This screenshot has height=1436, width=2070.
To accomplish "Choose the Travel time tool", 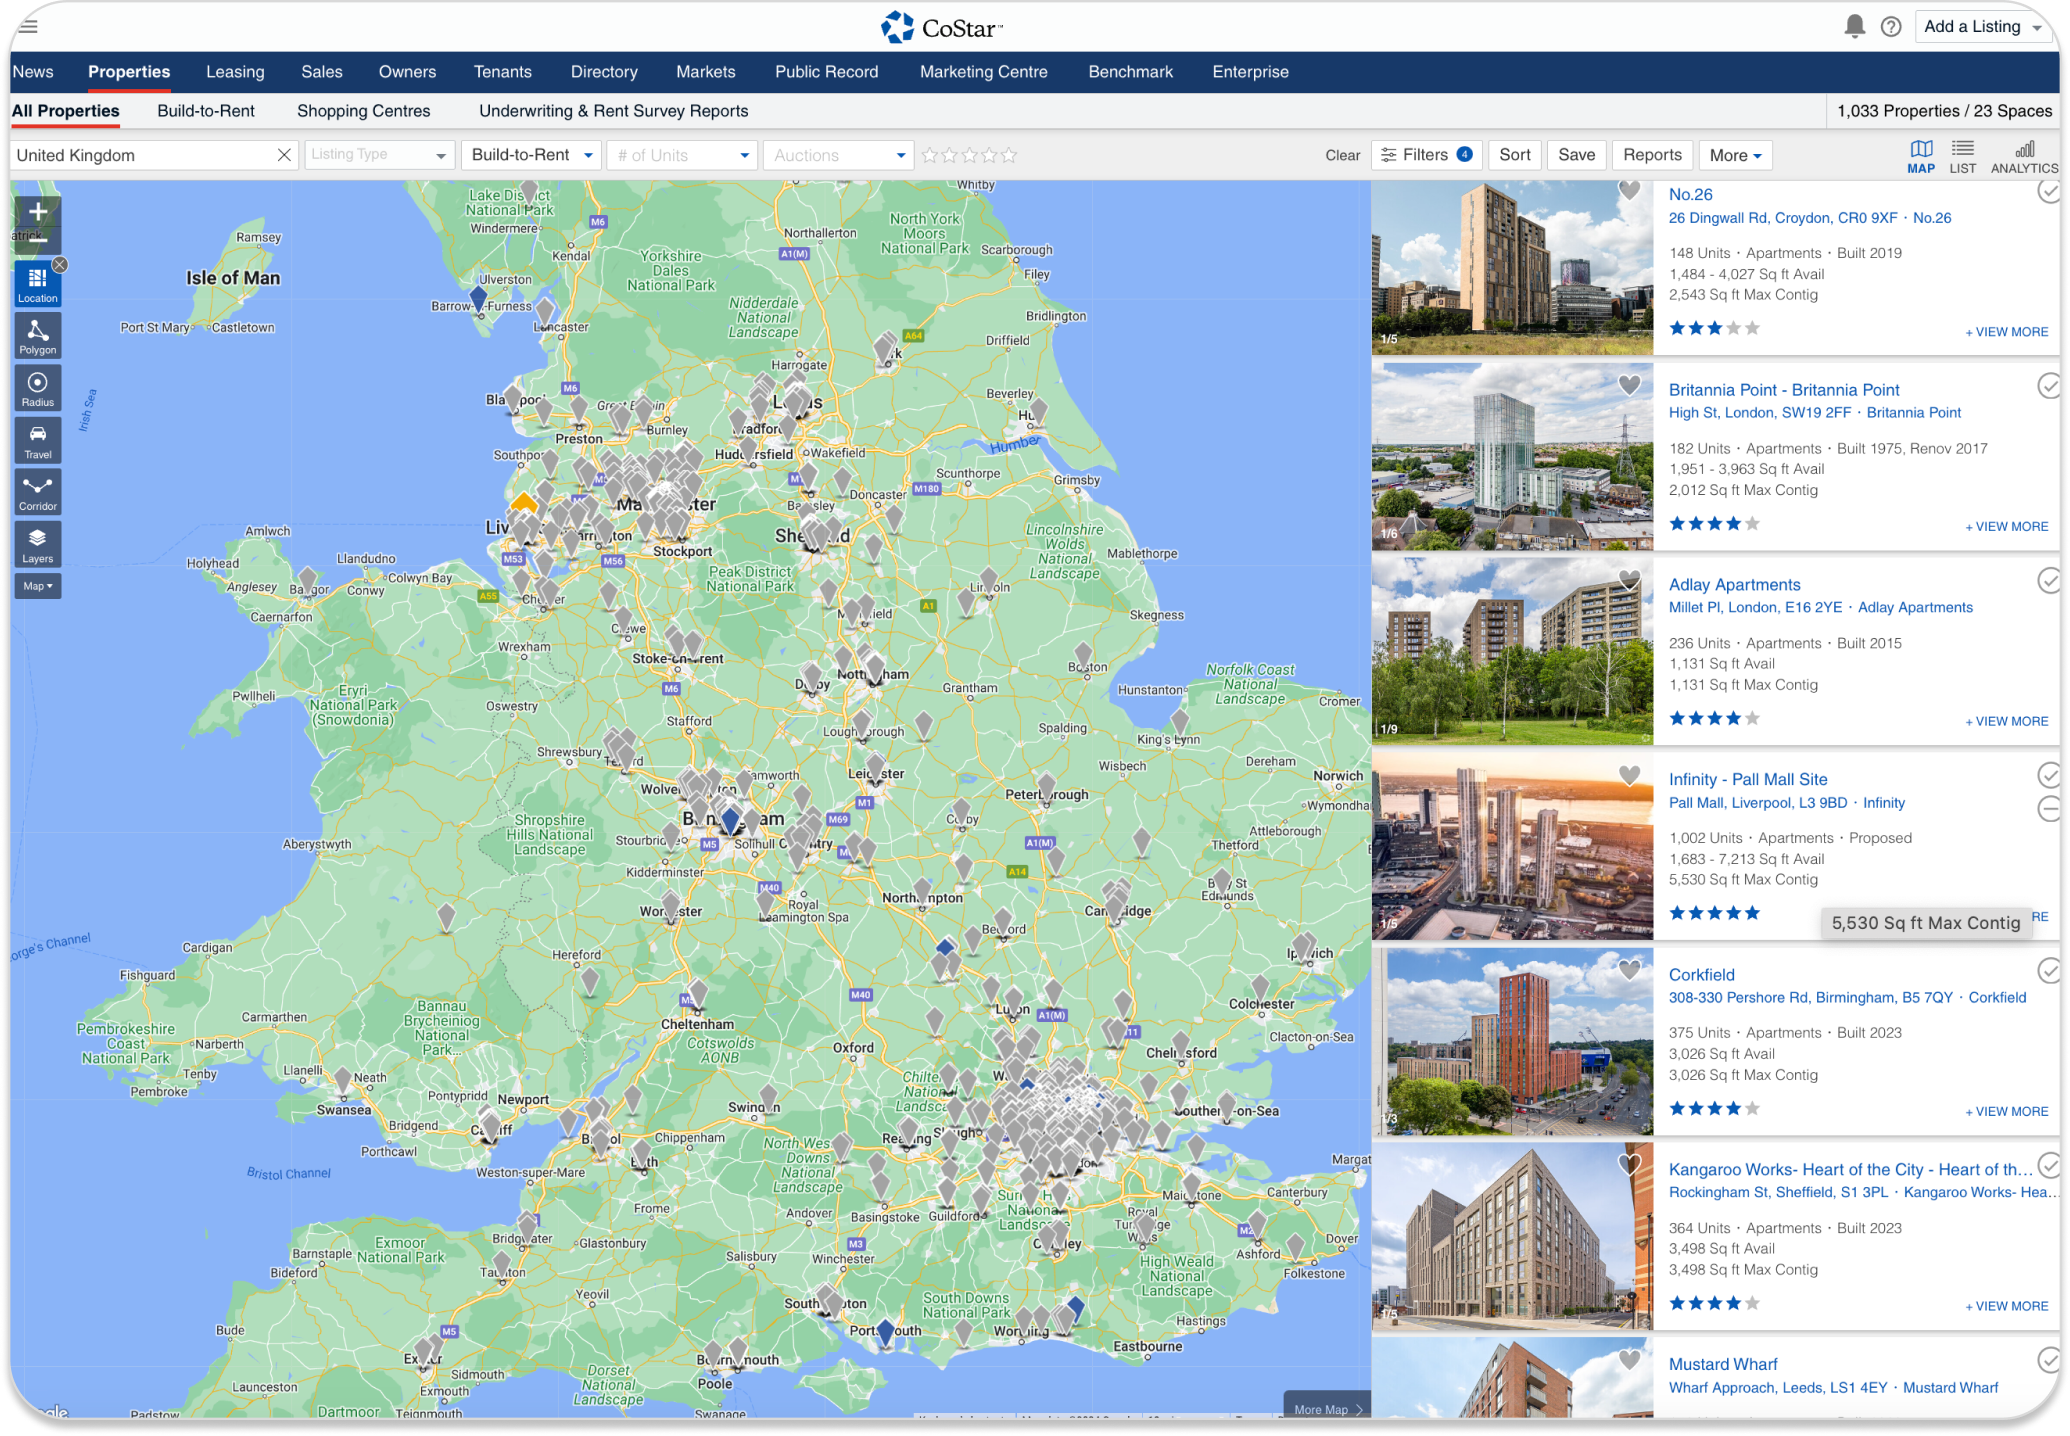I will (x=38, y=439).
